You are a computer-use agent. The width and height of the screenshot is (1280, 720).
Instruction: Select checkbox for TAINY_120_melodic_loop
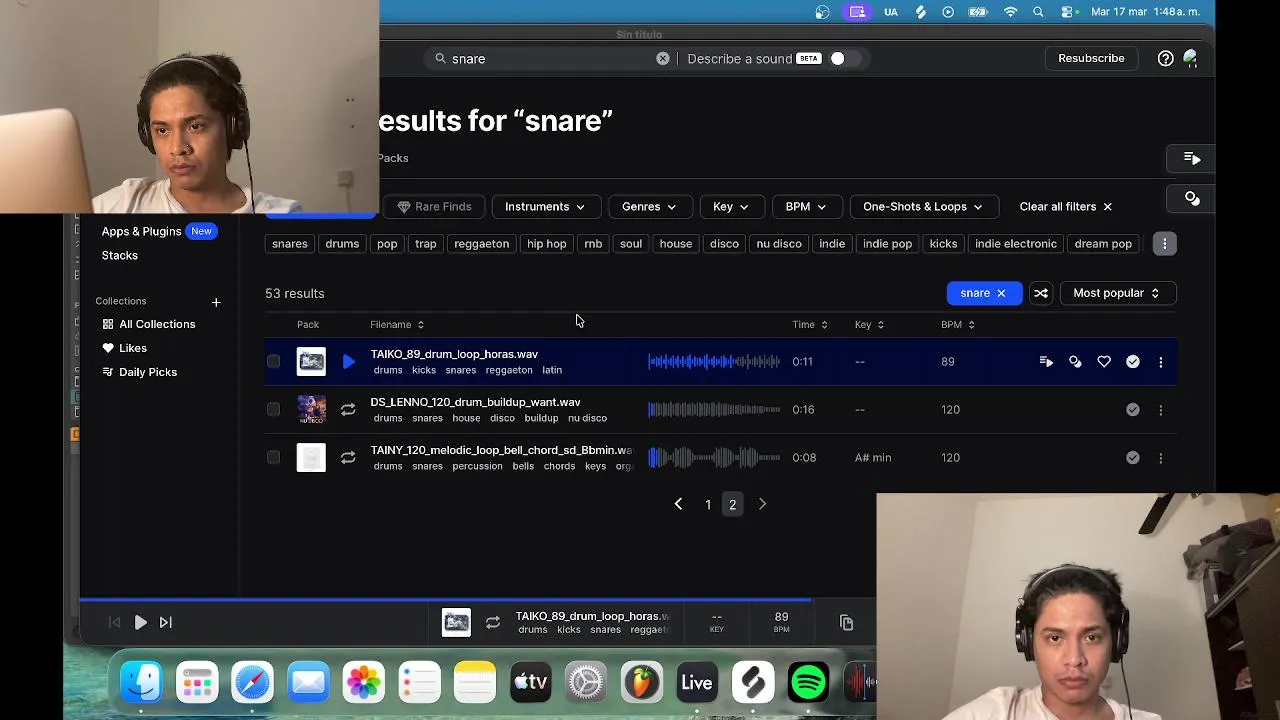[x=274, y=458]
